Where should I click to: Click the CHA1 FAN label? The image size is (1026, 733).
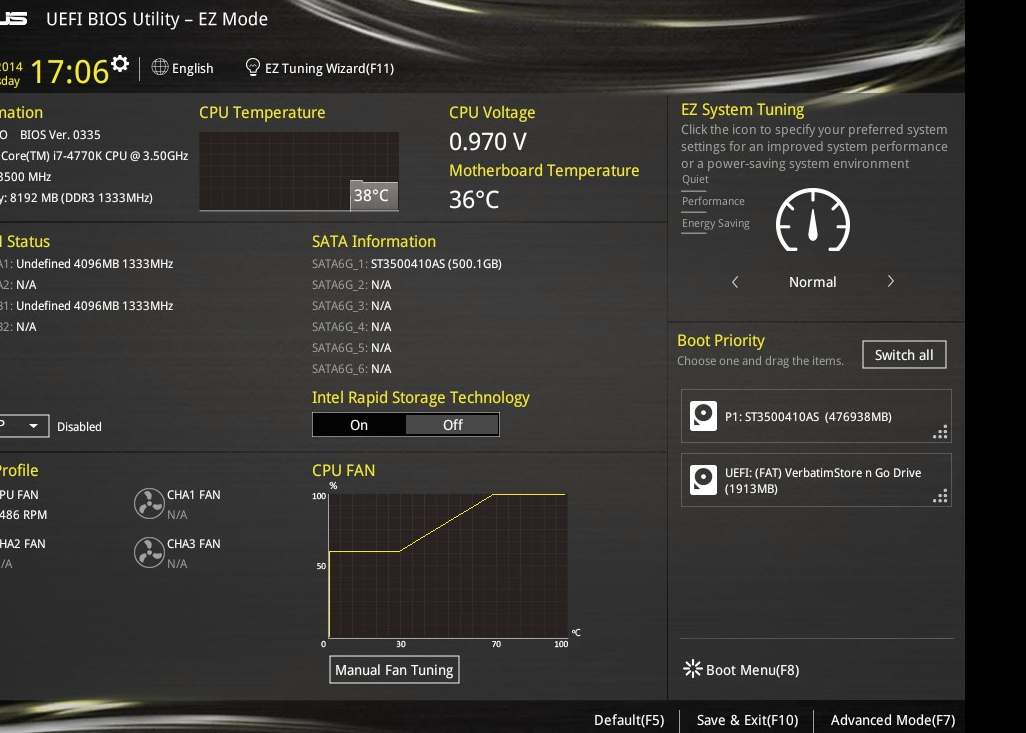pyautogui.click(x=194, y=495)
